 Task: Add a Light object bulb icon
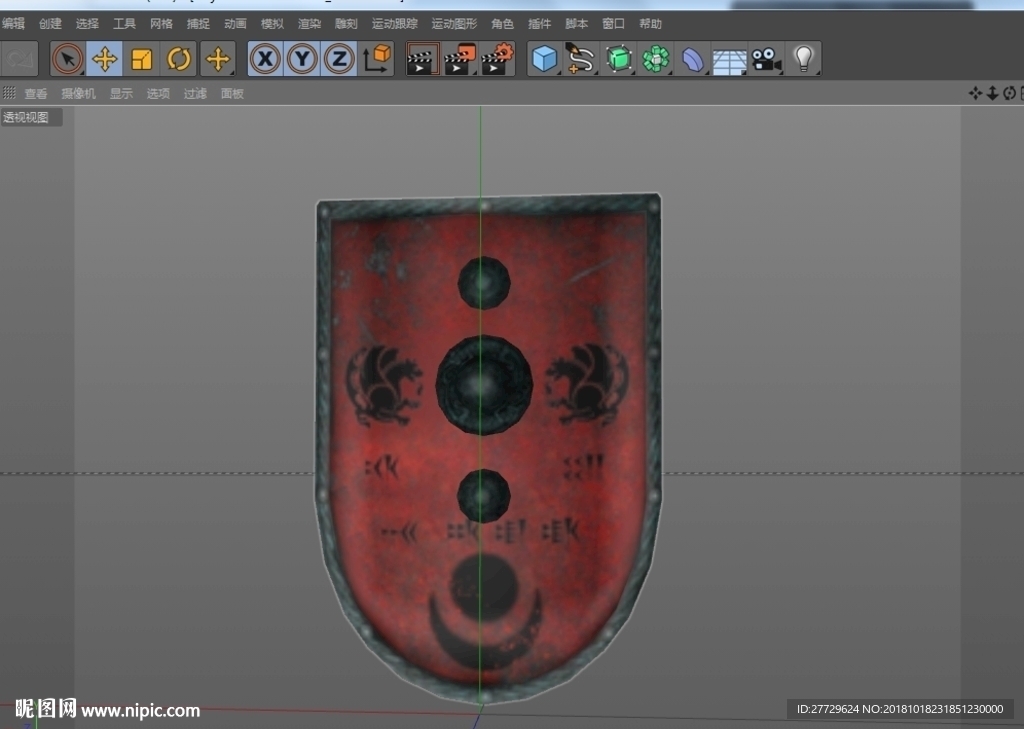coord(803,59)
